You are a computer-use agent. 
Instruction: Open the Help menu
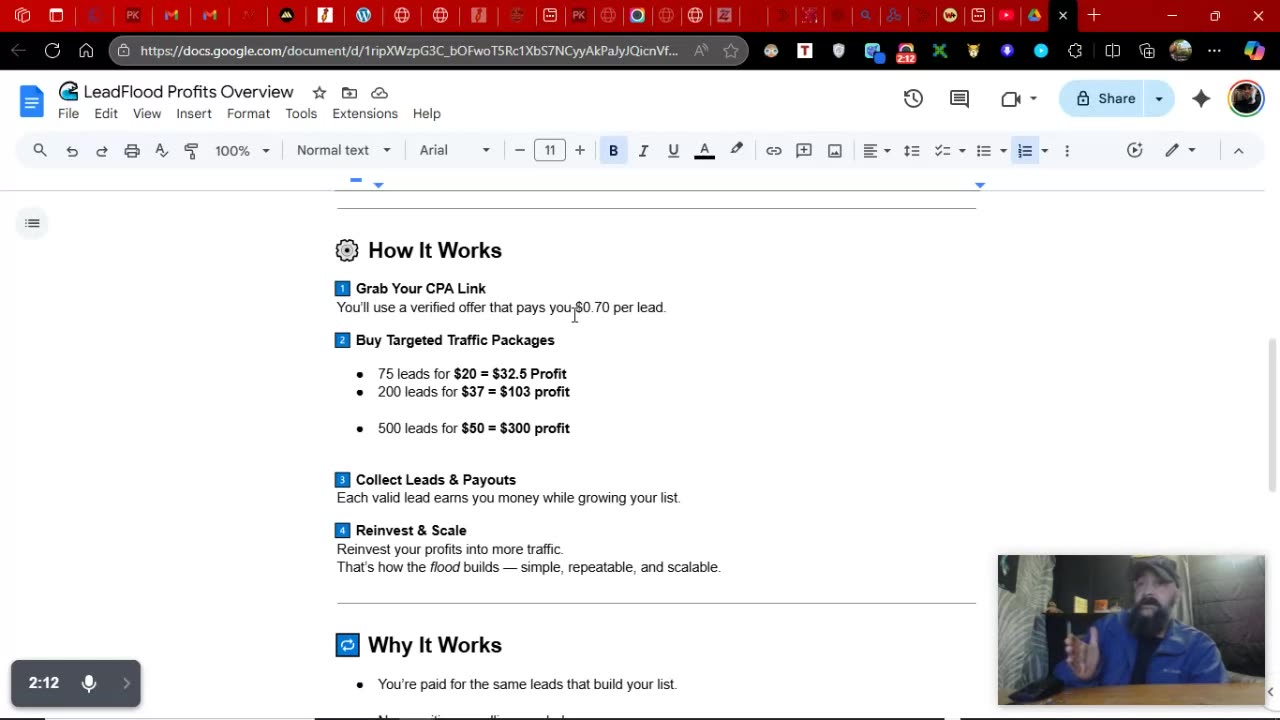(427, 114)
